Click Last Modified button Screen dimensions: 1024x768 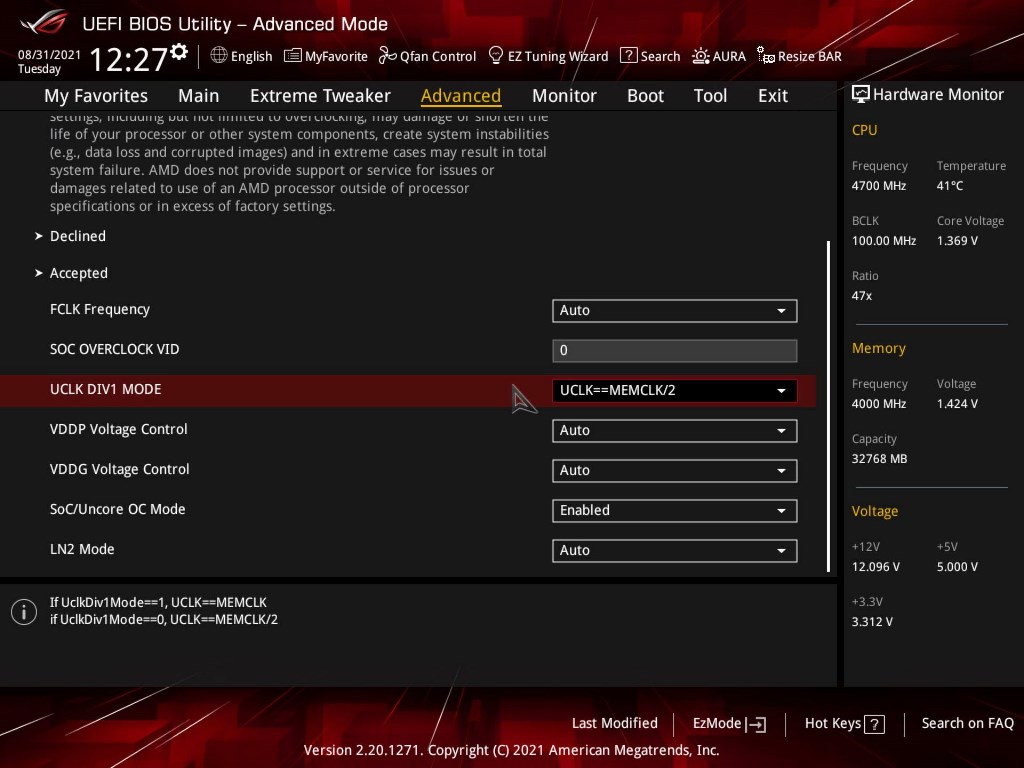point(615,724)
